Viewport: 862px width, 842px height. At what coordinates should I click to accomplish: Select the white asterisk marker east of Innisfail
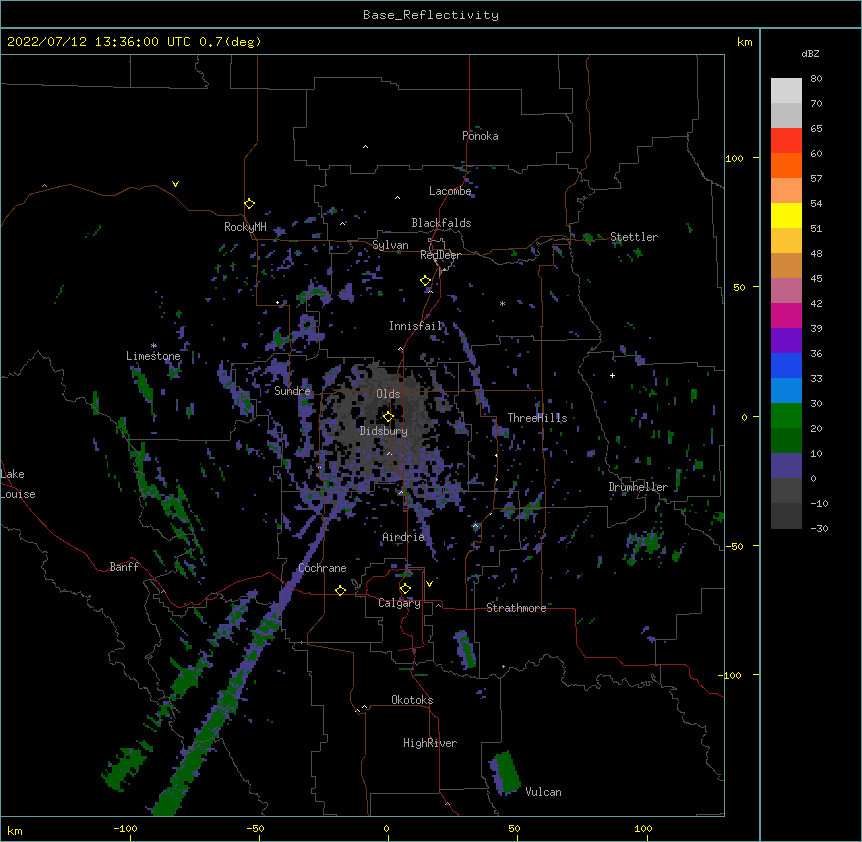(x=502, y=303)
